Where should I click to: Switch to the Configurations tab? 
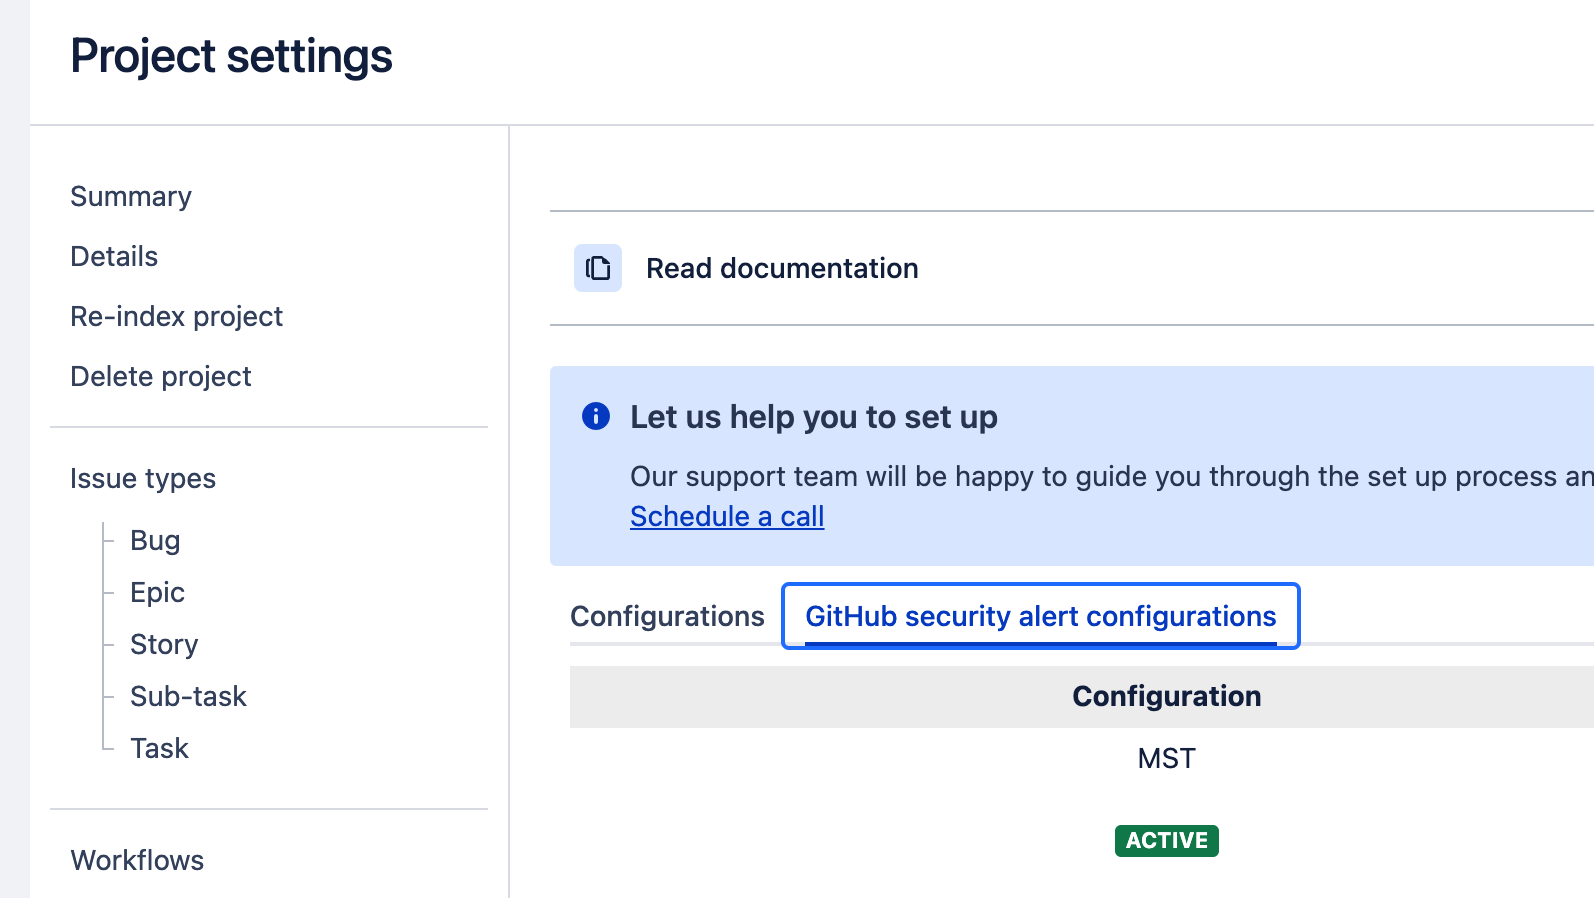click(x=667, y=616)
